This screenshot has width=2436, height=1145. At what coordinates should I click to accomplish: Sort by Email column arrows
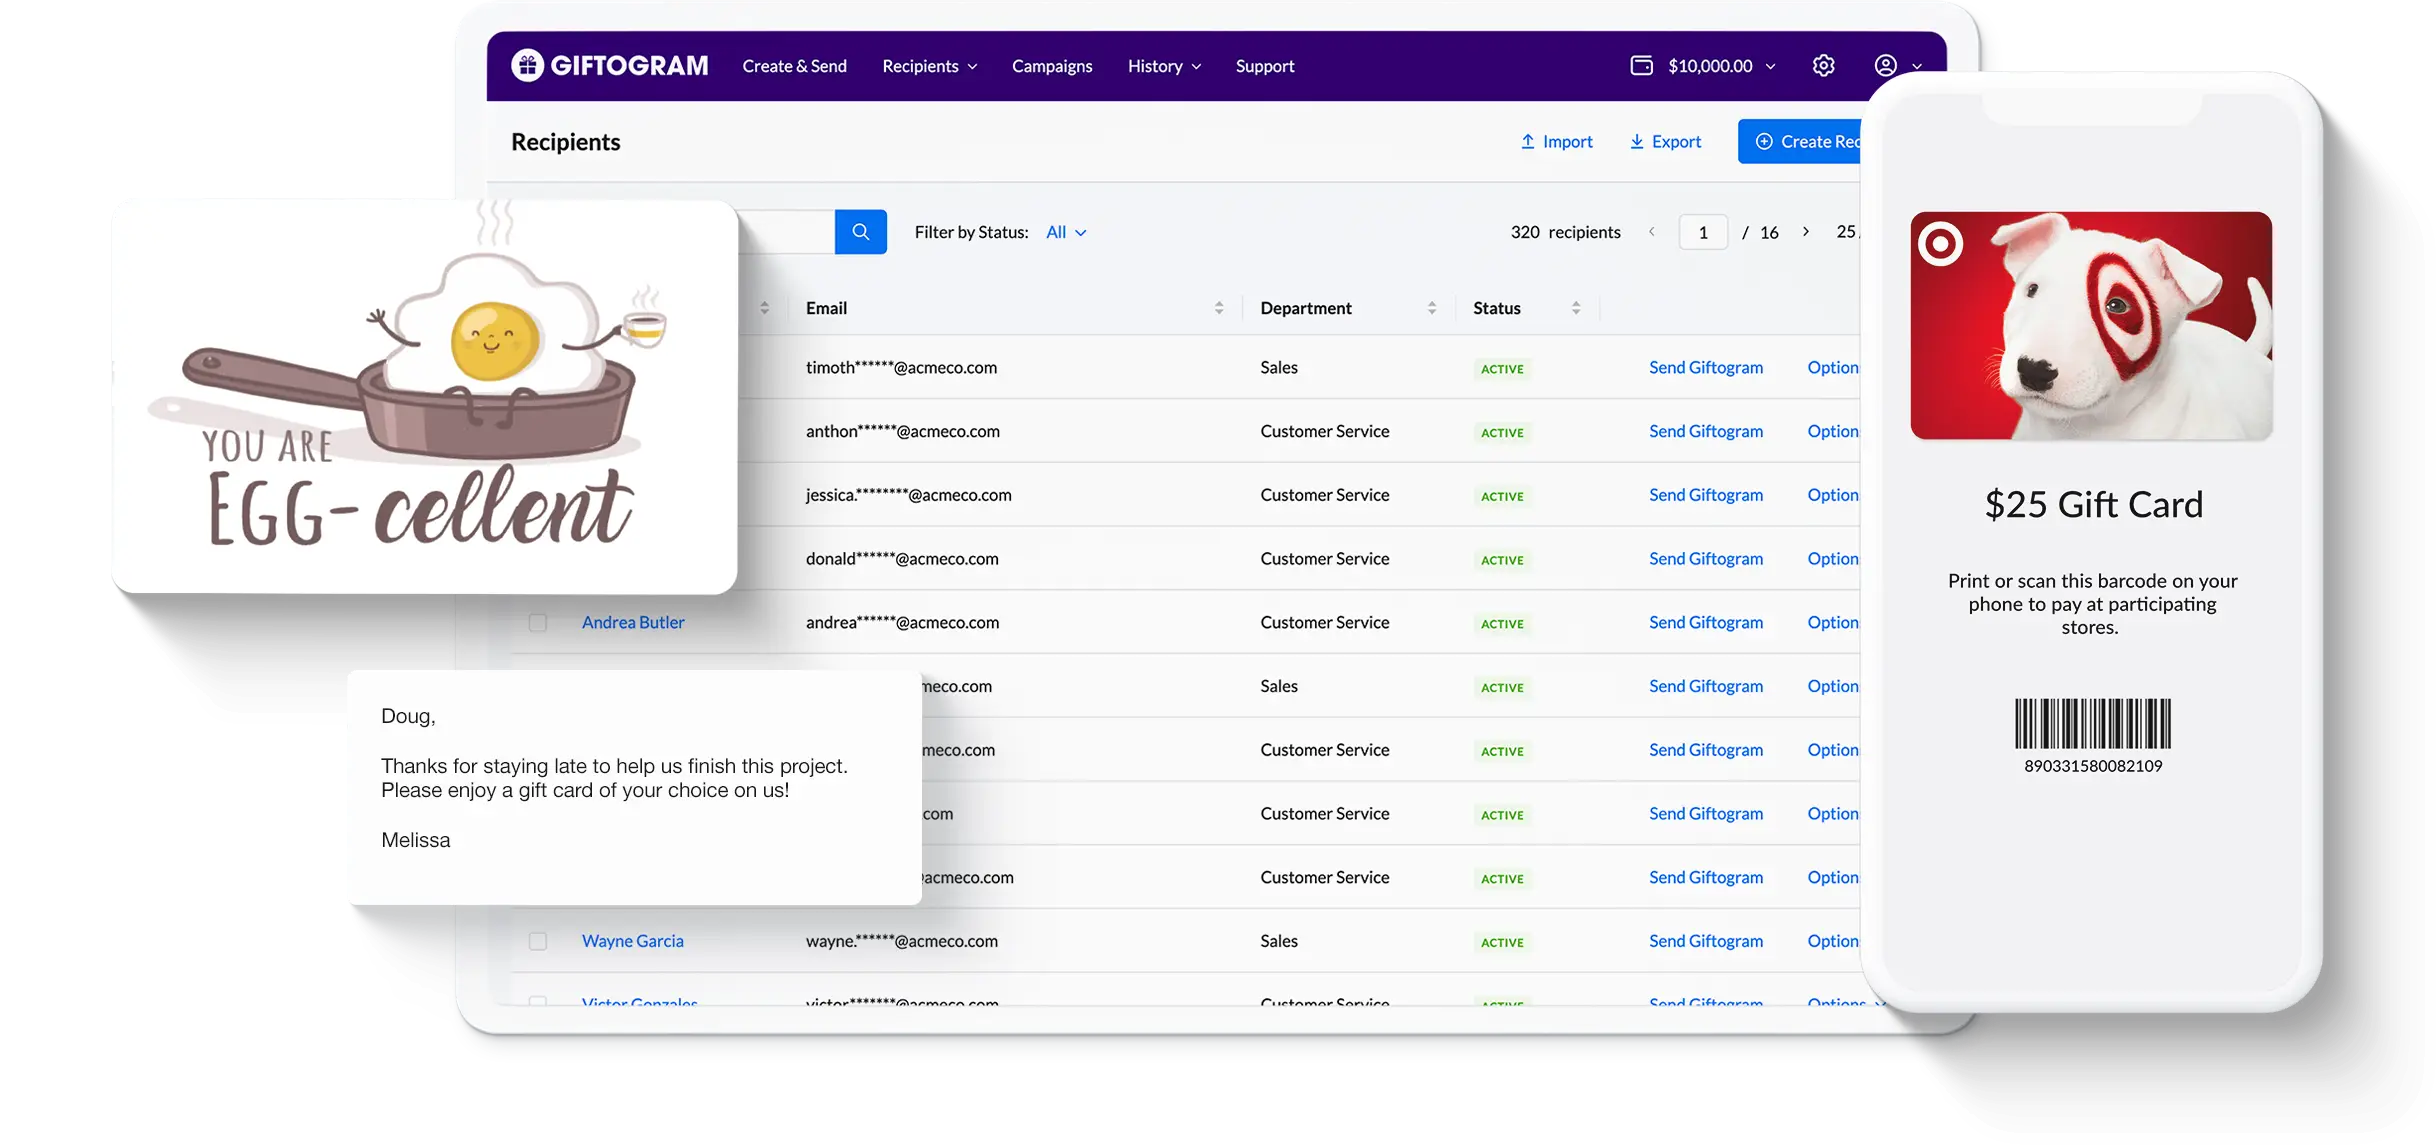(x=1218, y=308)
